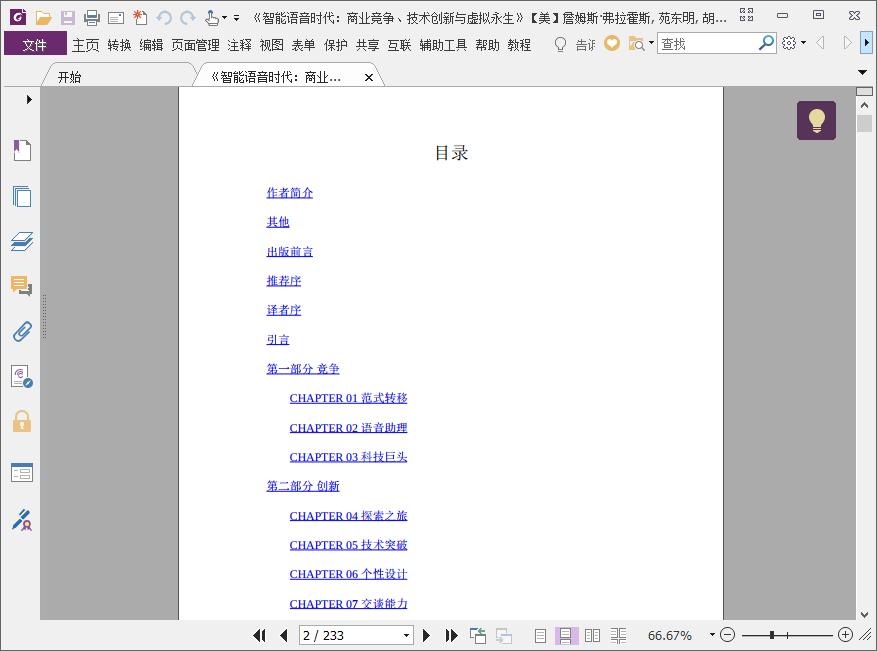Click the scroll down arrow

tap(864, 614)
